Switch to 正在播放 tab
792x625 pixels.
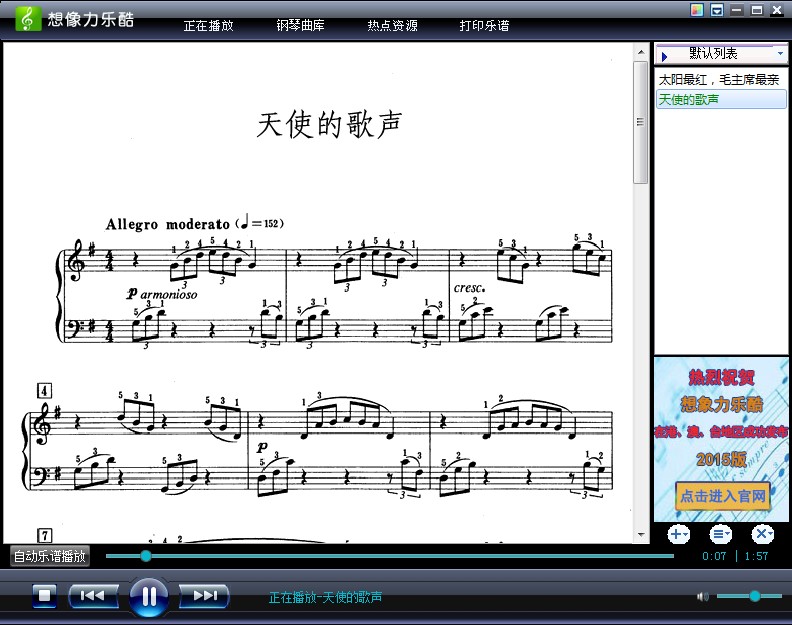(209, 25)
